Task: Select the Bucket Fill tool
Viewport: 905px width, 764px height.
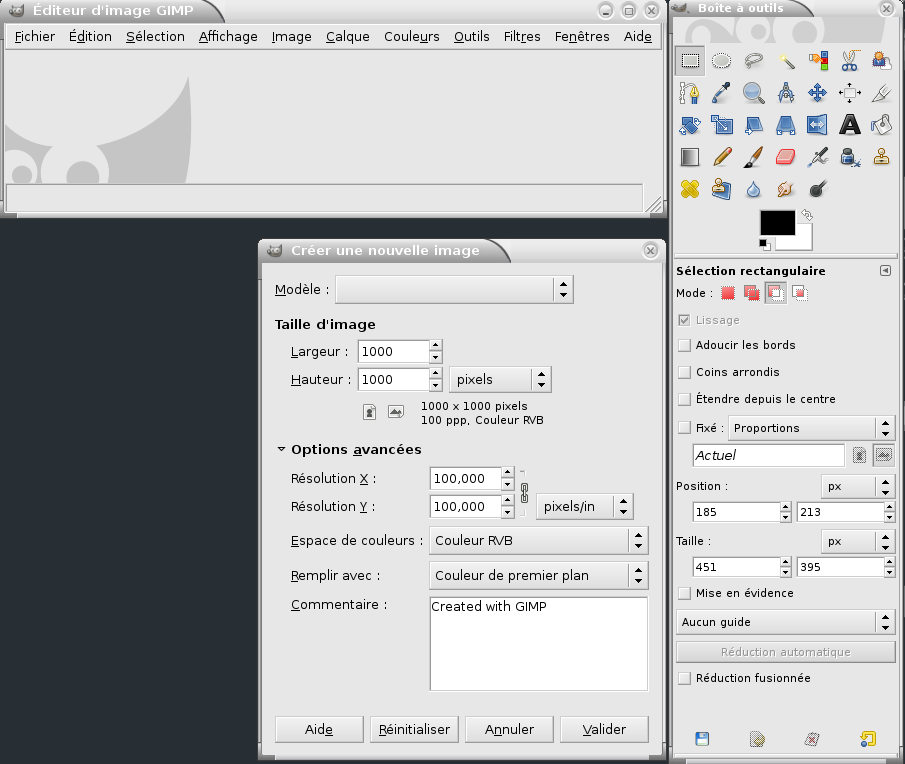Action: [x=881, y=125]
